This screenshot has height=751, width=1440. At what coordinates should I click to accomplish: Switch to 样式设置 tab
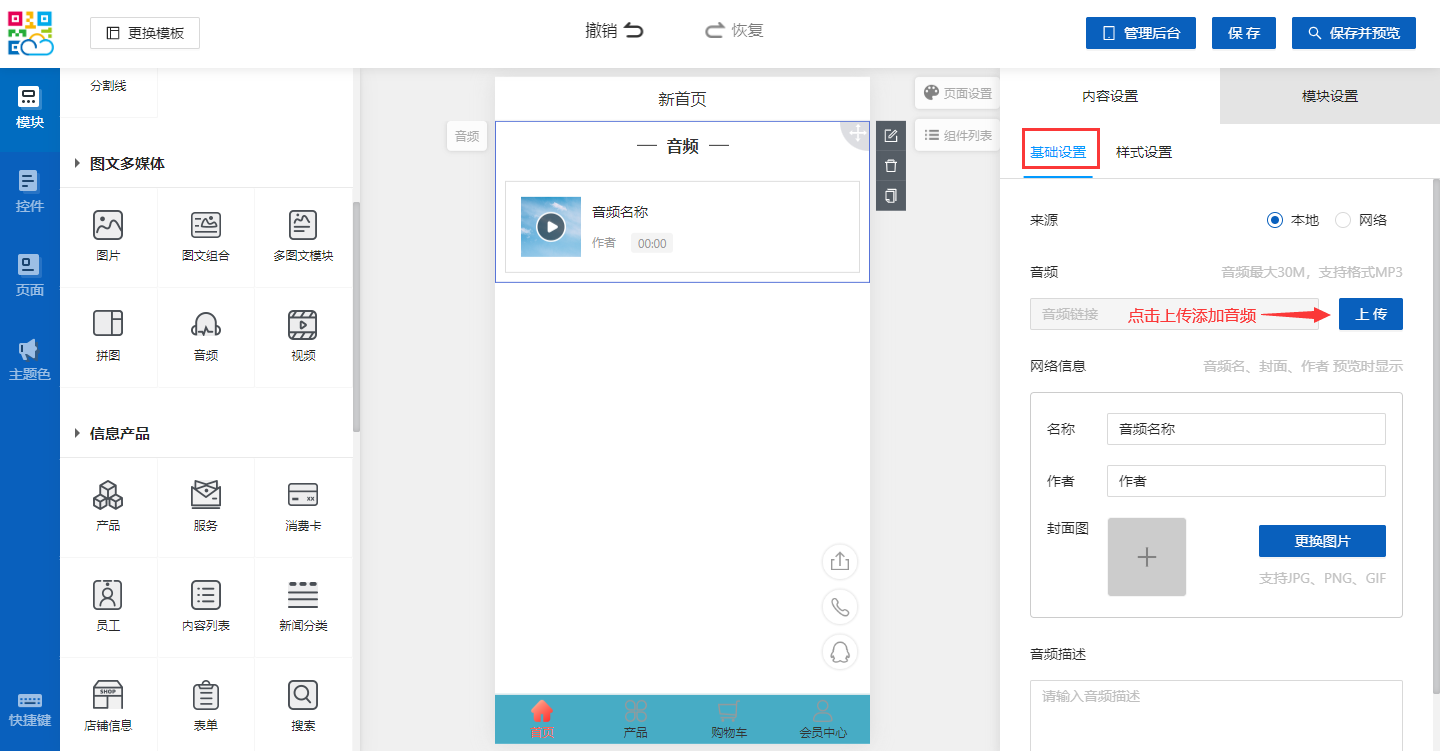tap(1143, 152)
